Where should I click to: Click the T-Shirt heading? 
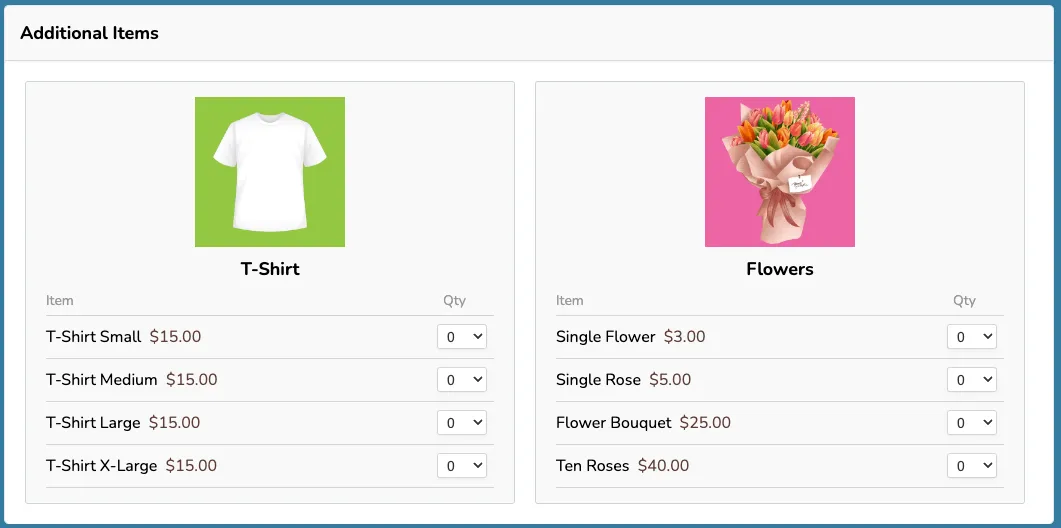click(270, 269)
